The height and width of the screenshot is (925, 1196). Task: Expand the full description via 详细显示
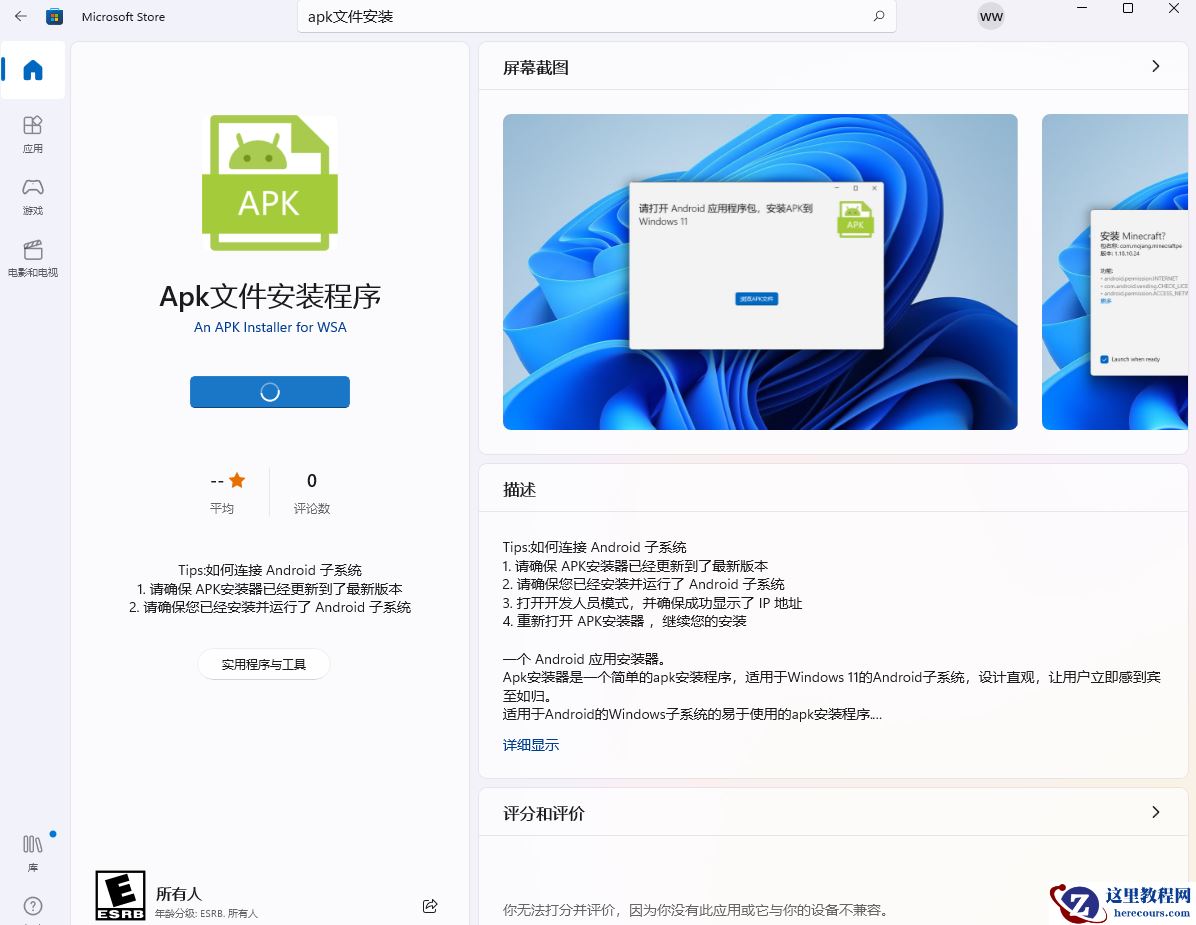pos(530,744)
